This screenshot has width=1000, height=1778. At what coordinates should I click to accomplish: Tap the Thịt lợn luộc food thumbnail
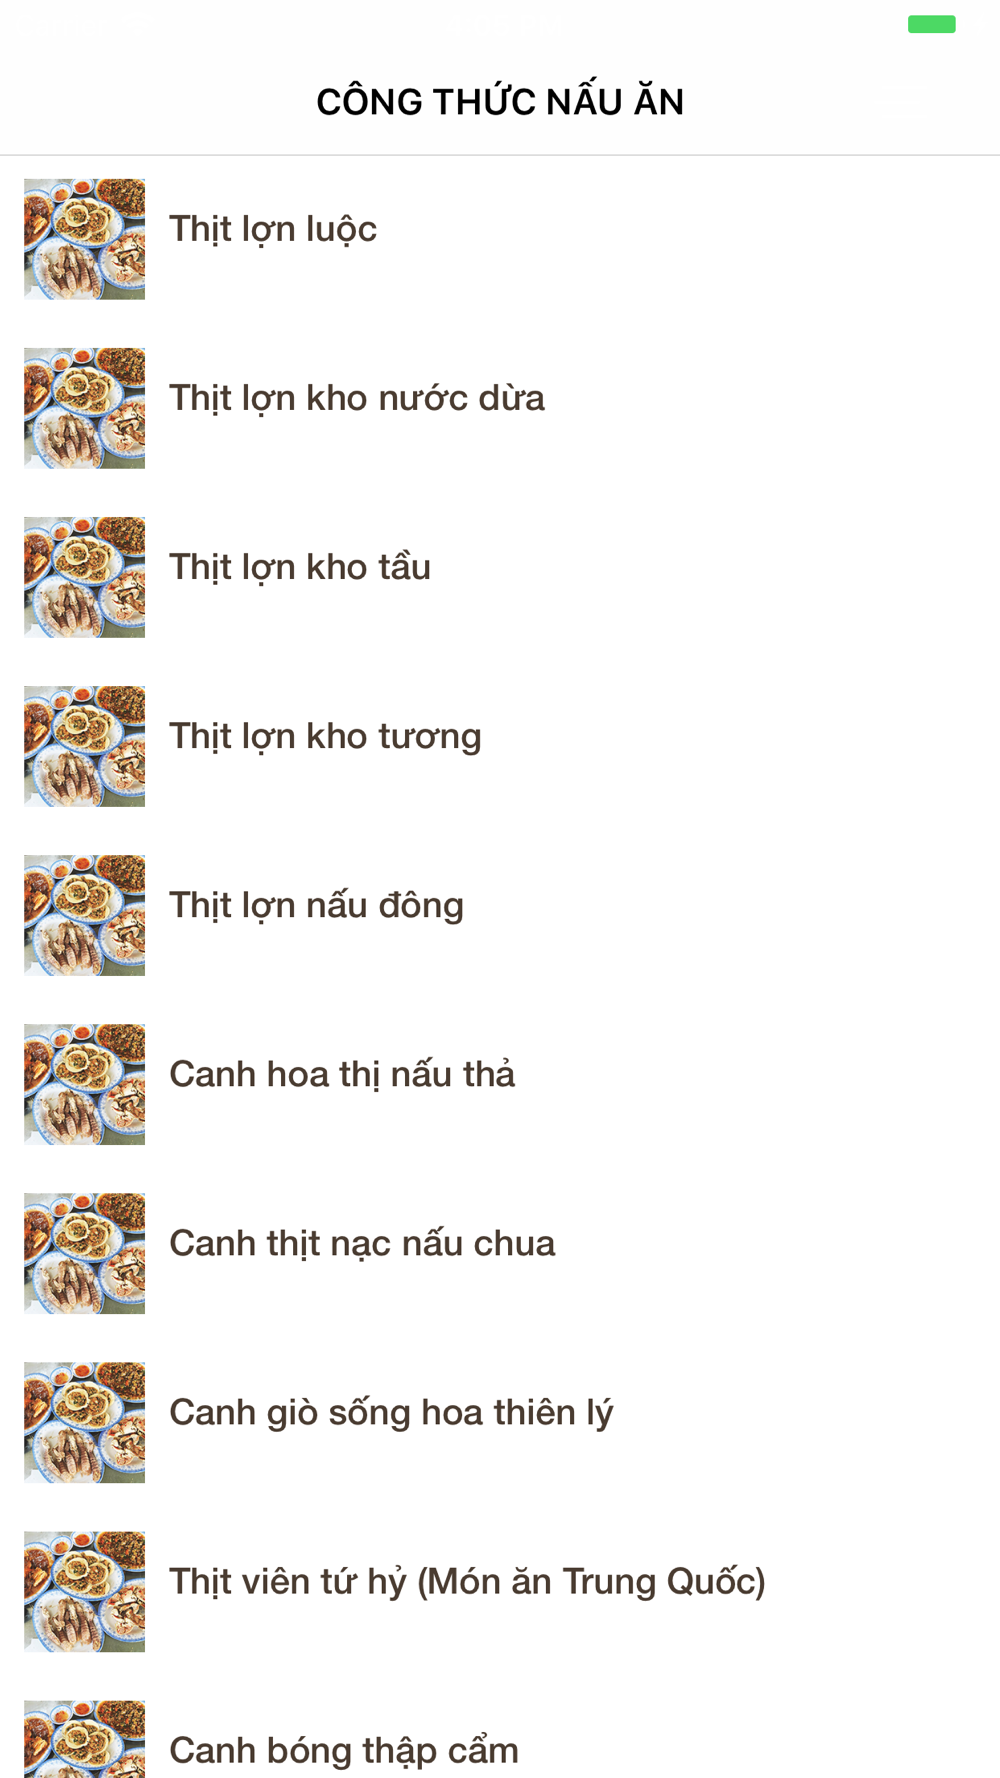(x=84, y=239)
